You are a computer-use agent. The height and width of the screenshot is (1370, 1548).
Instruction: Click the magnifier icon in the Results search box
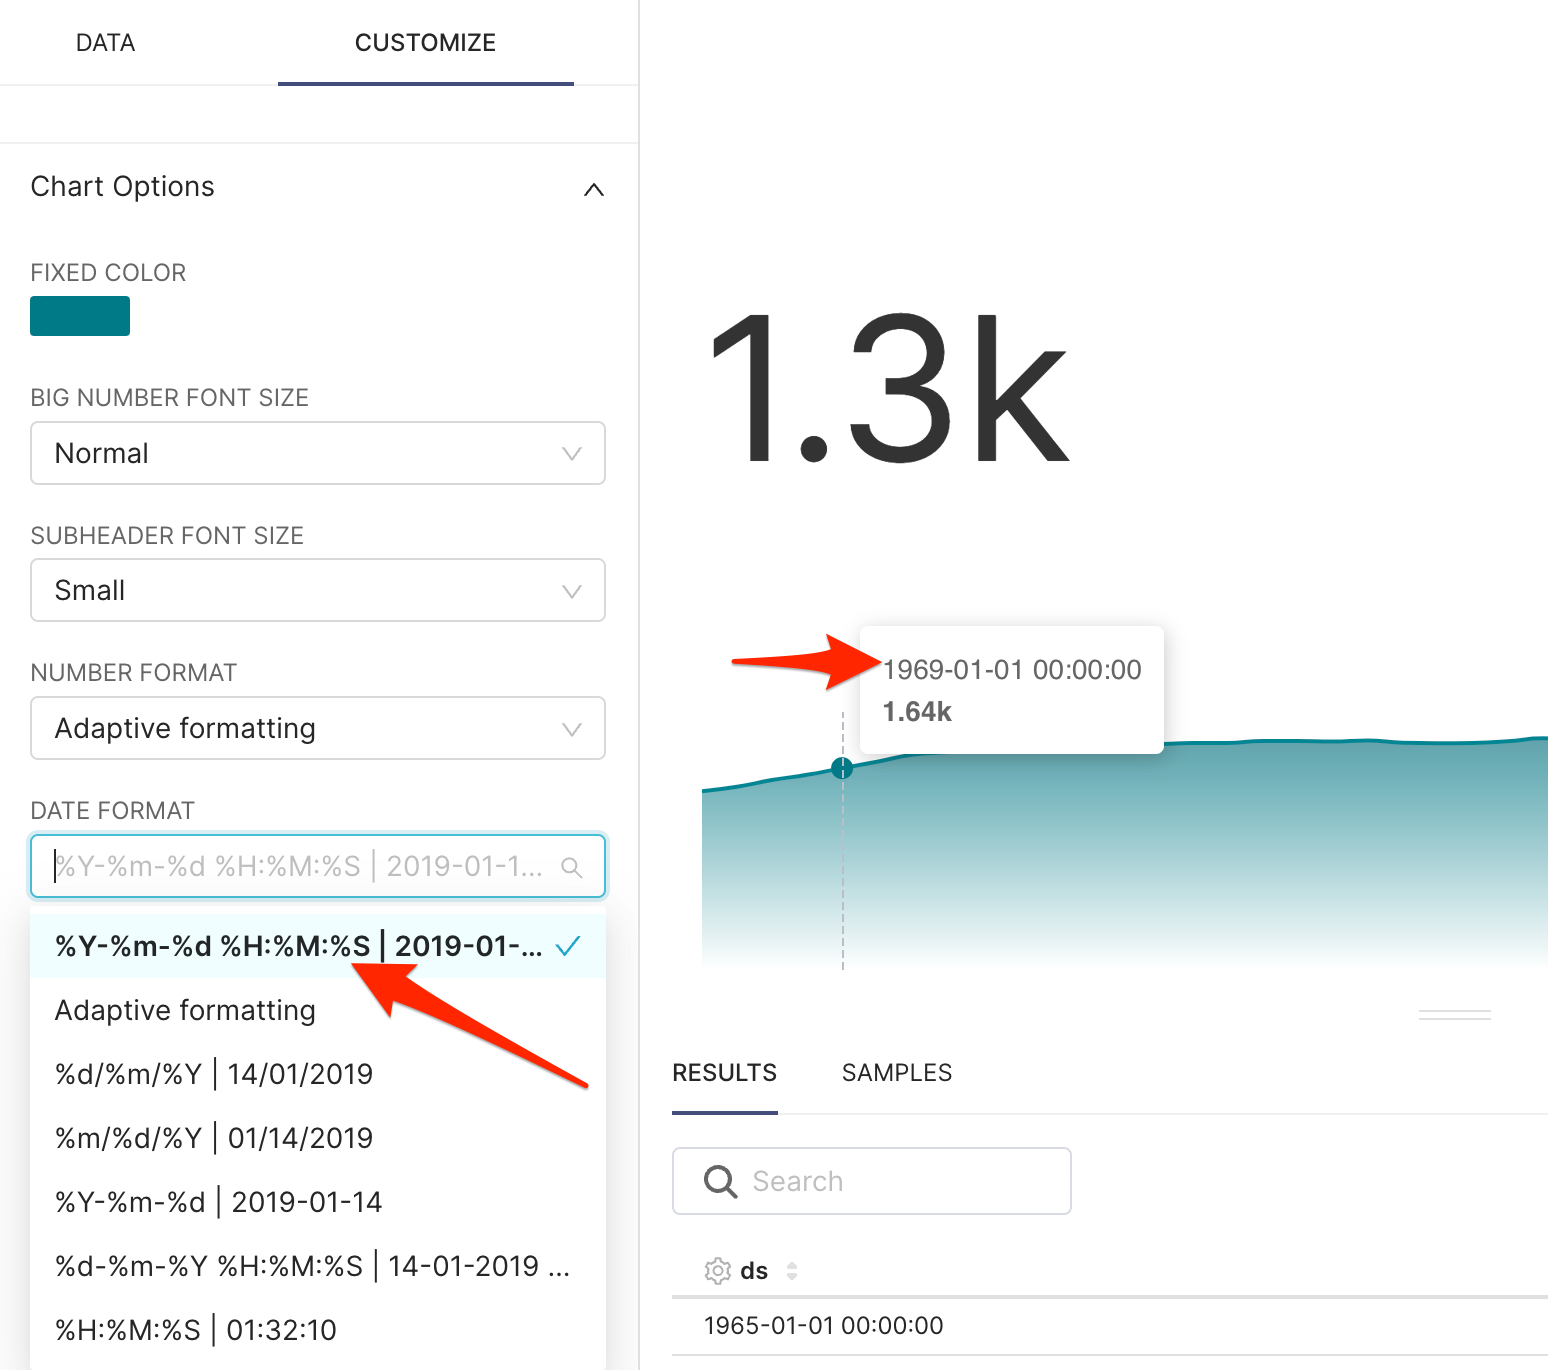(719, 1181)
